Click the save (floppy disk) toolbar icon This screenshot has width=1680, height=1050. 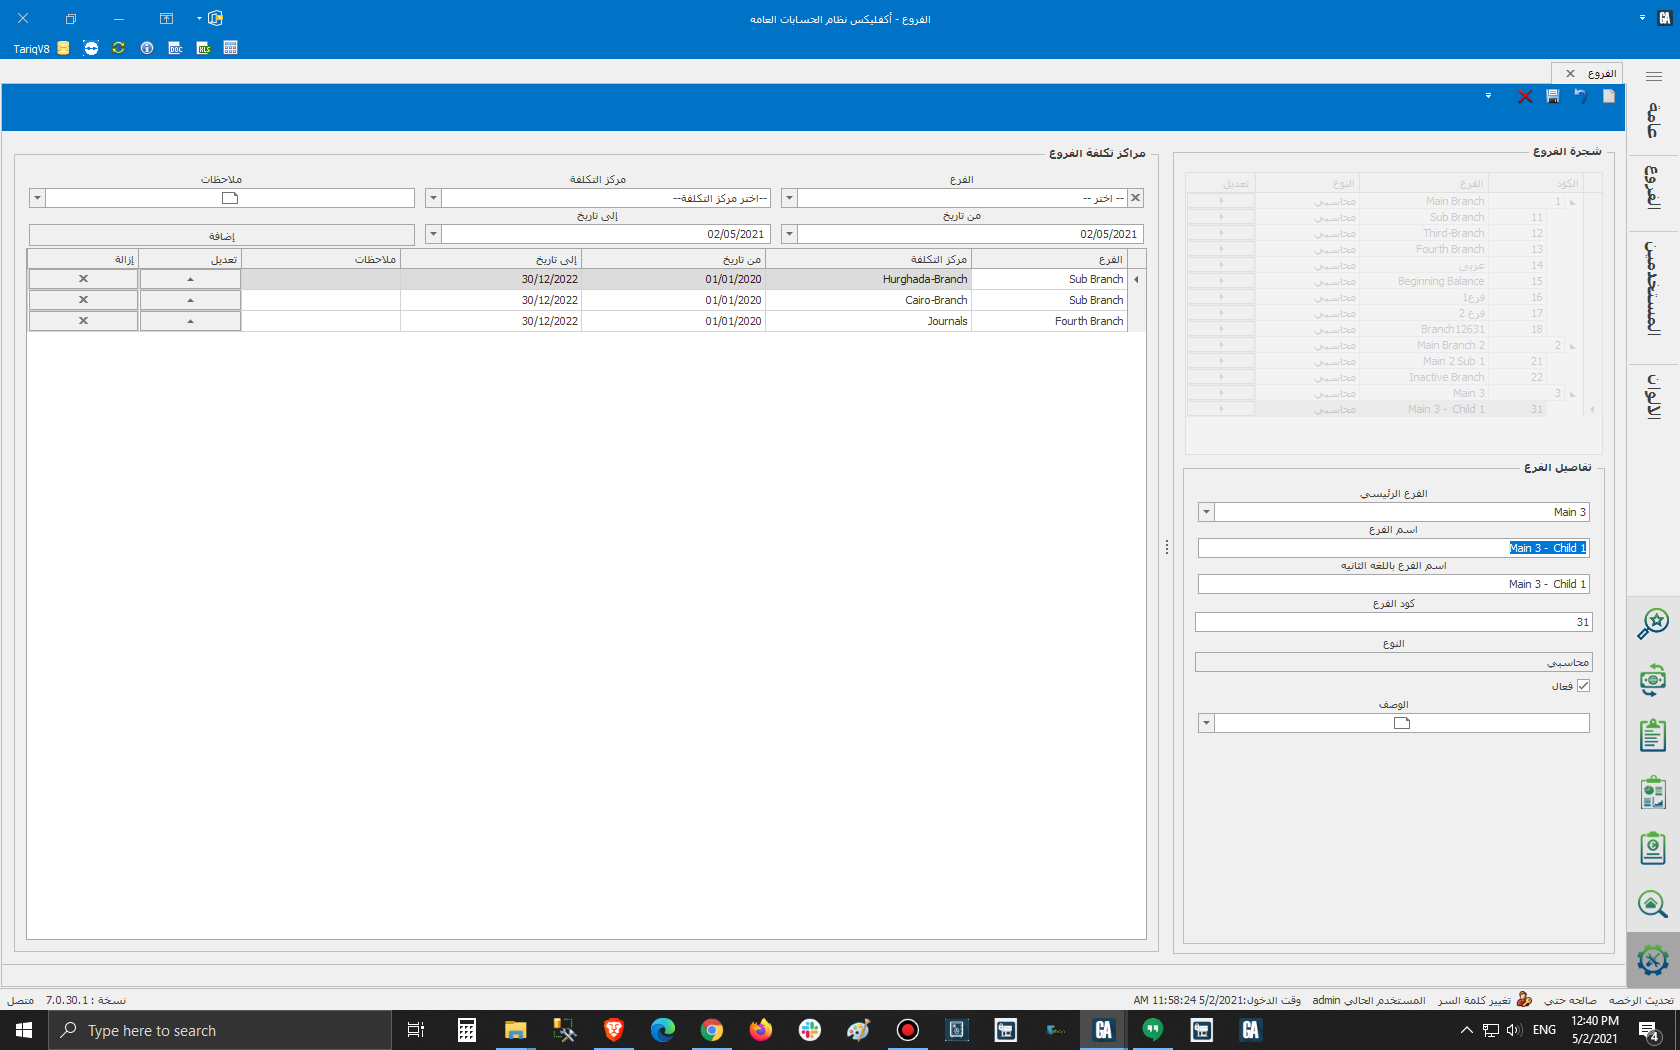1552,96
